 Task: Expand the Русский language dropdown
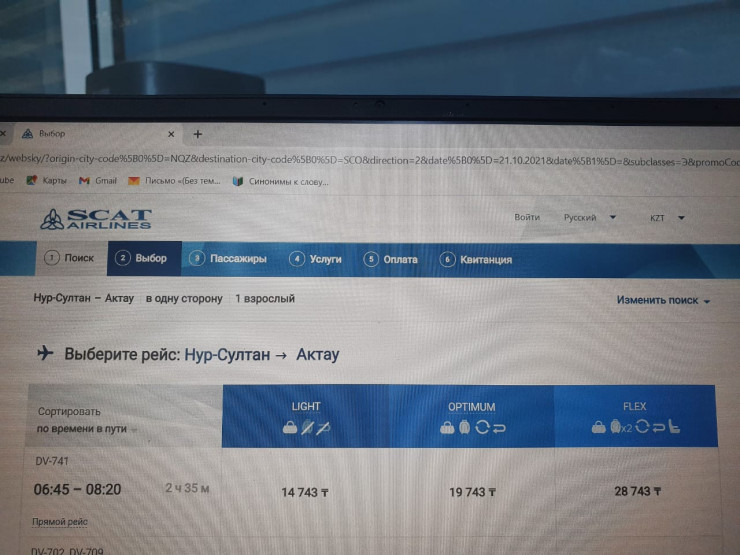coord(589,217)
